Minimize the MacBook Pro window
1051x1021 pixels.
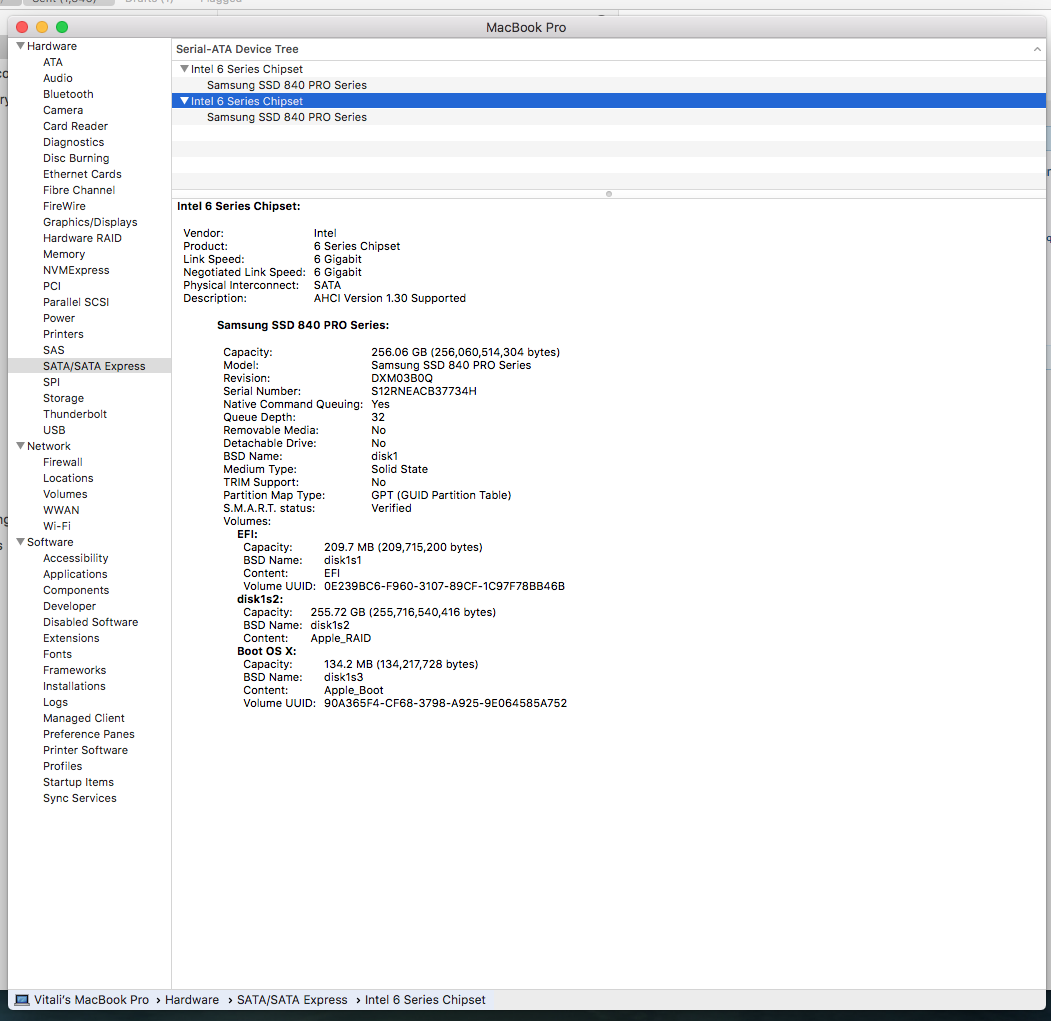(x=42, y=27)
